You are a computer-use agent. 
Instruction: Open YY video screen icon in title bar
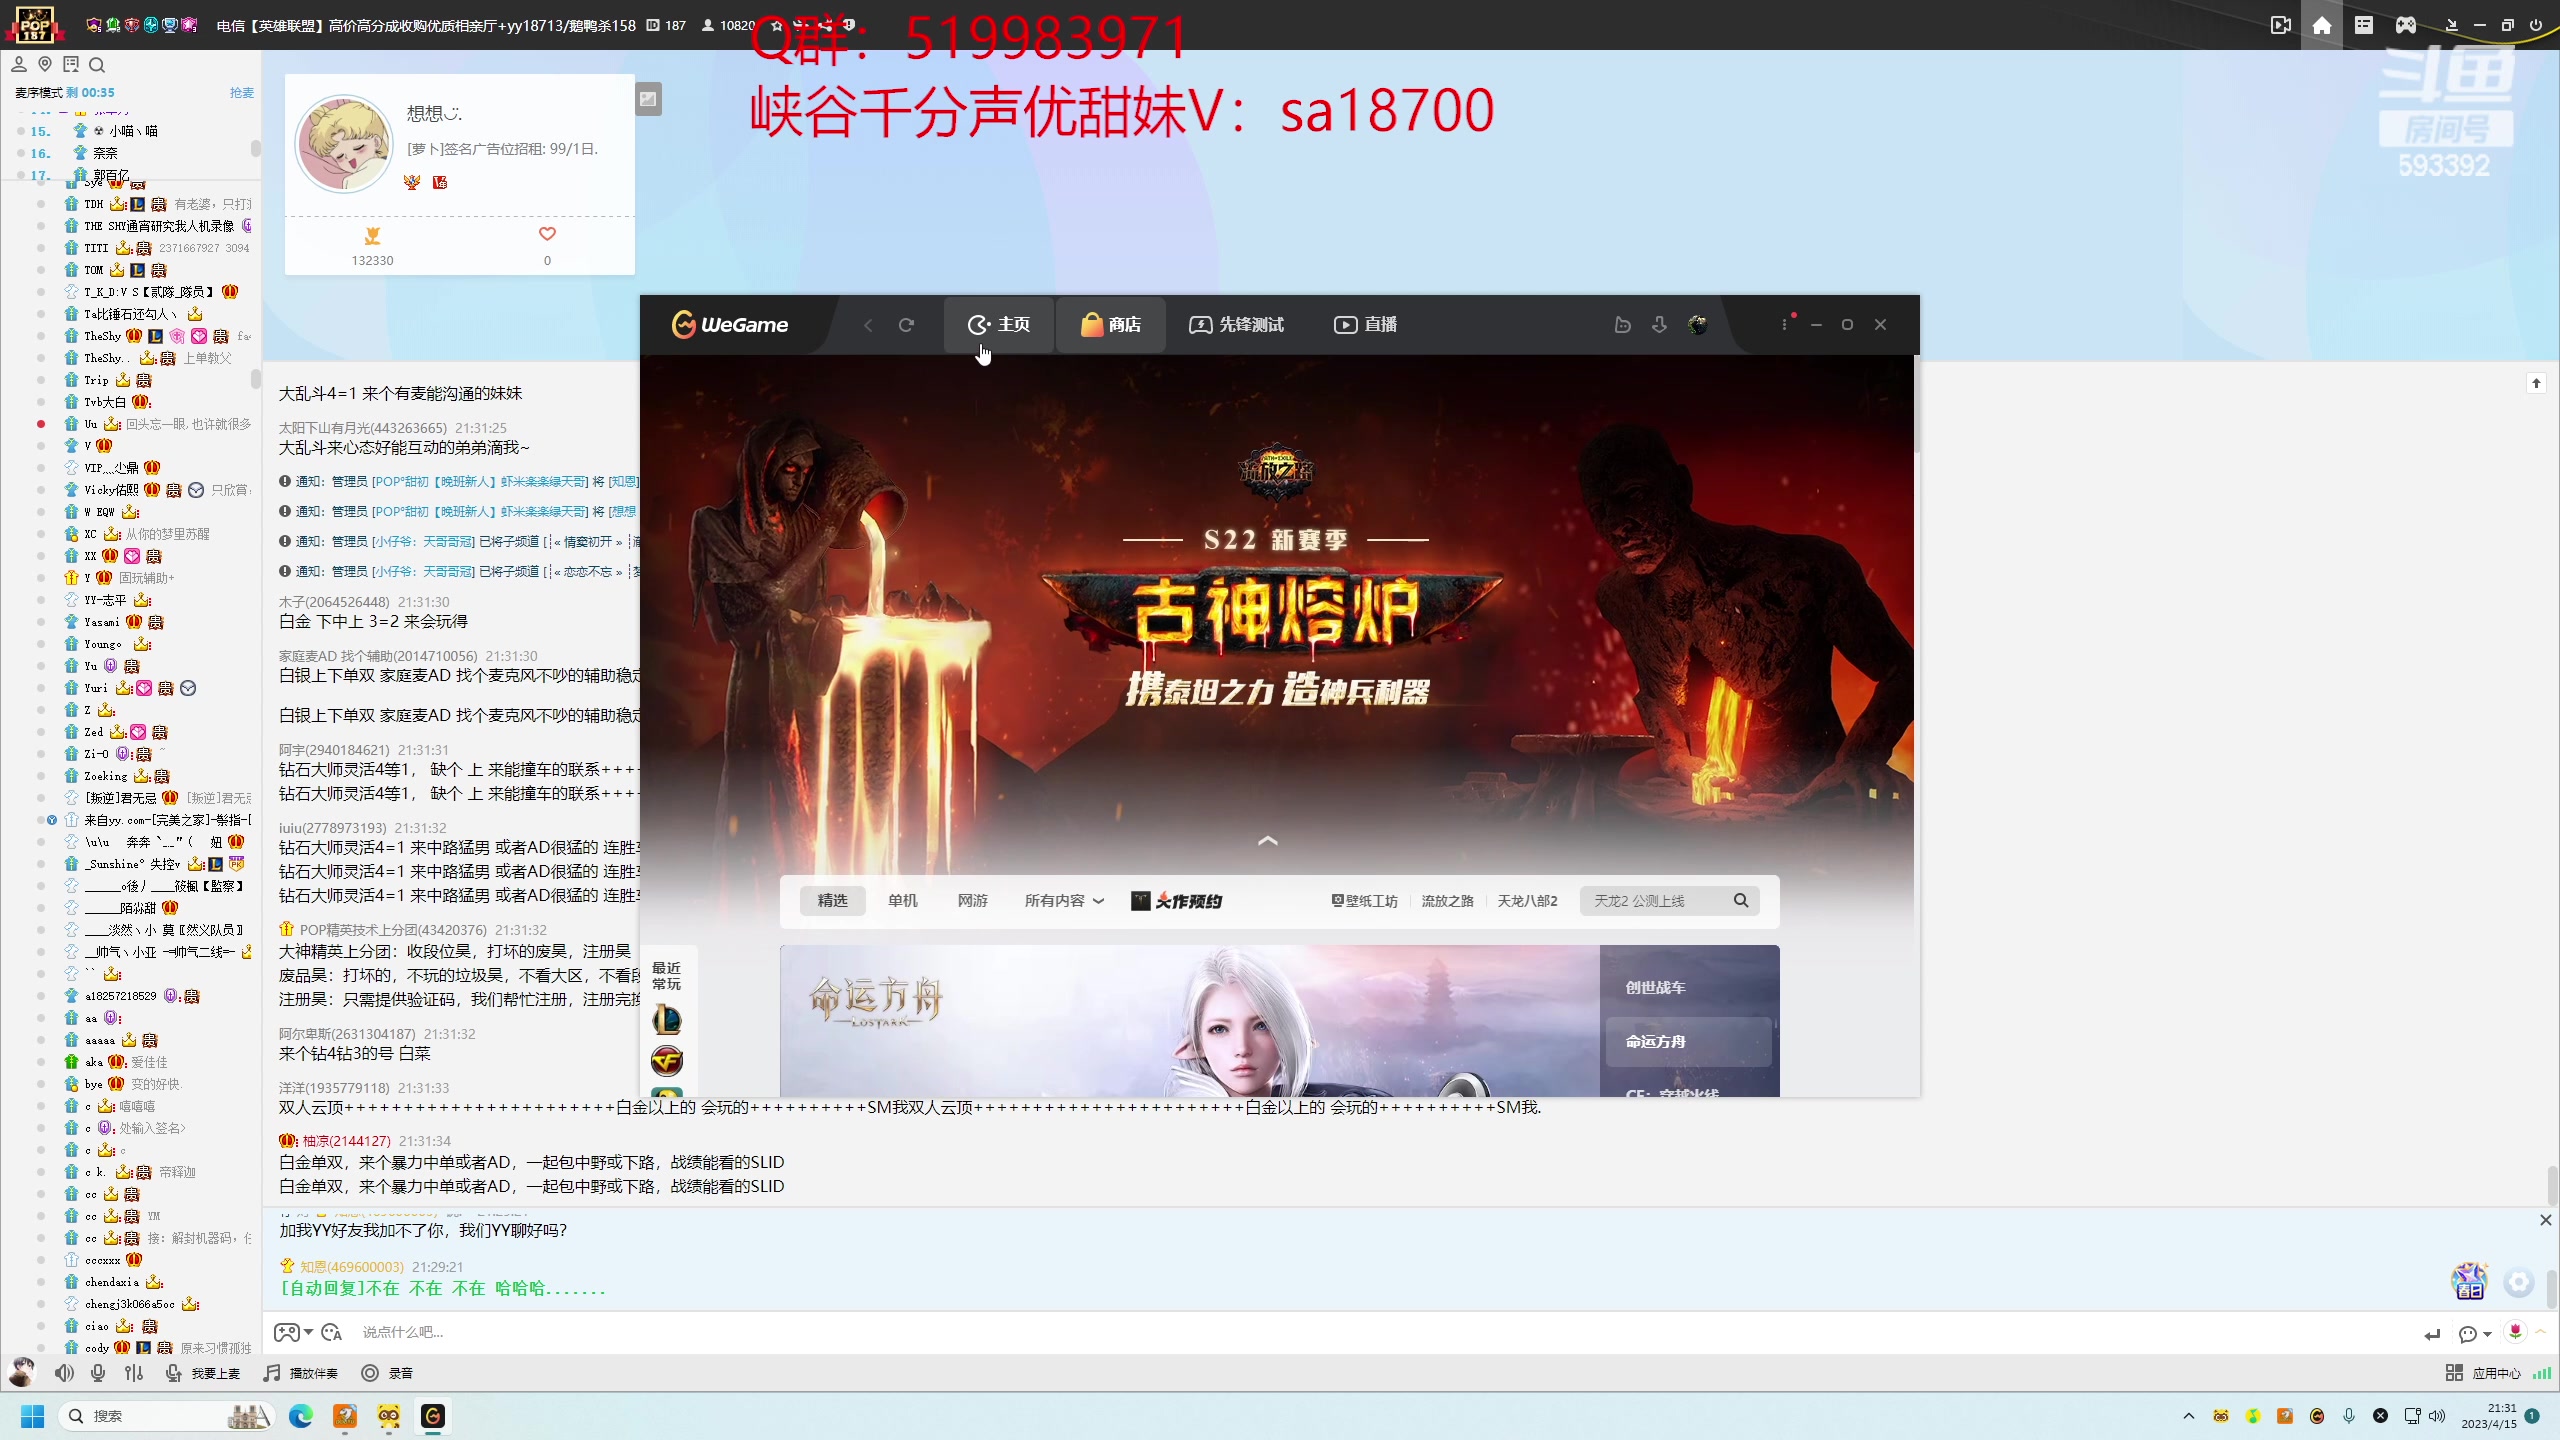(x=2280, y=25)
